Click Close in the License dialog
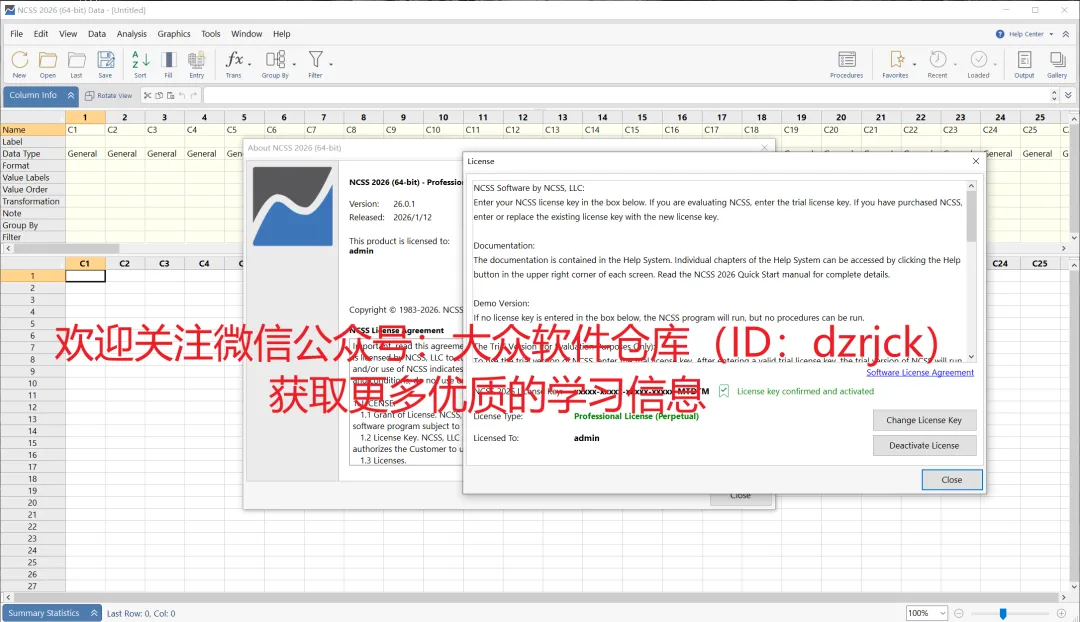 [x=952, y=479]
